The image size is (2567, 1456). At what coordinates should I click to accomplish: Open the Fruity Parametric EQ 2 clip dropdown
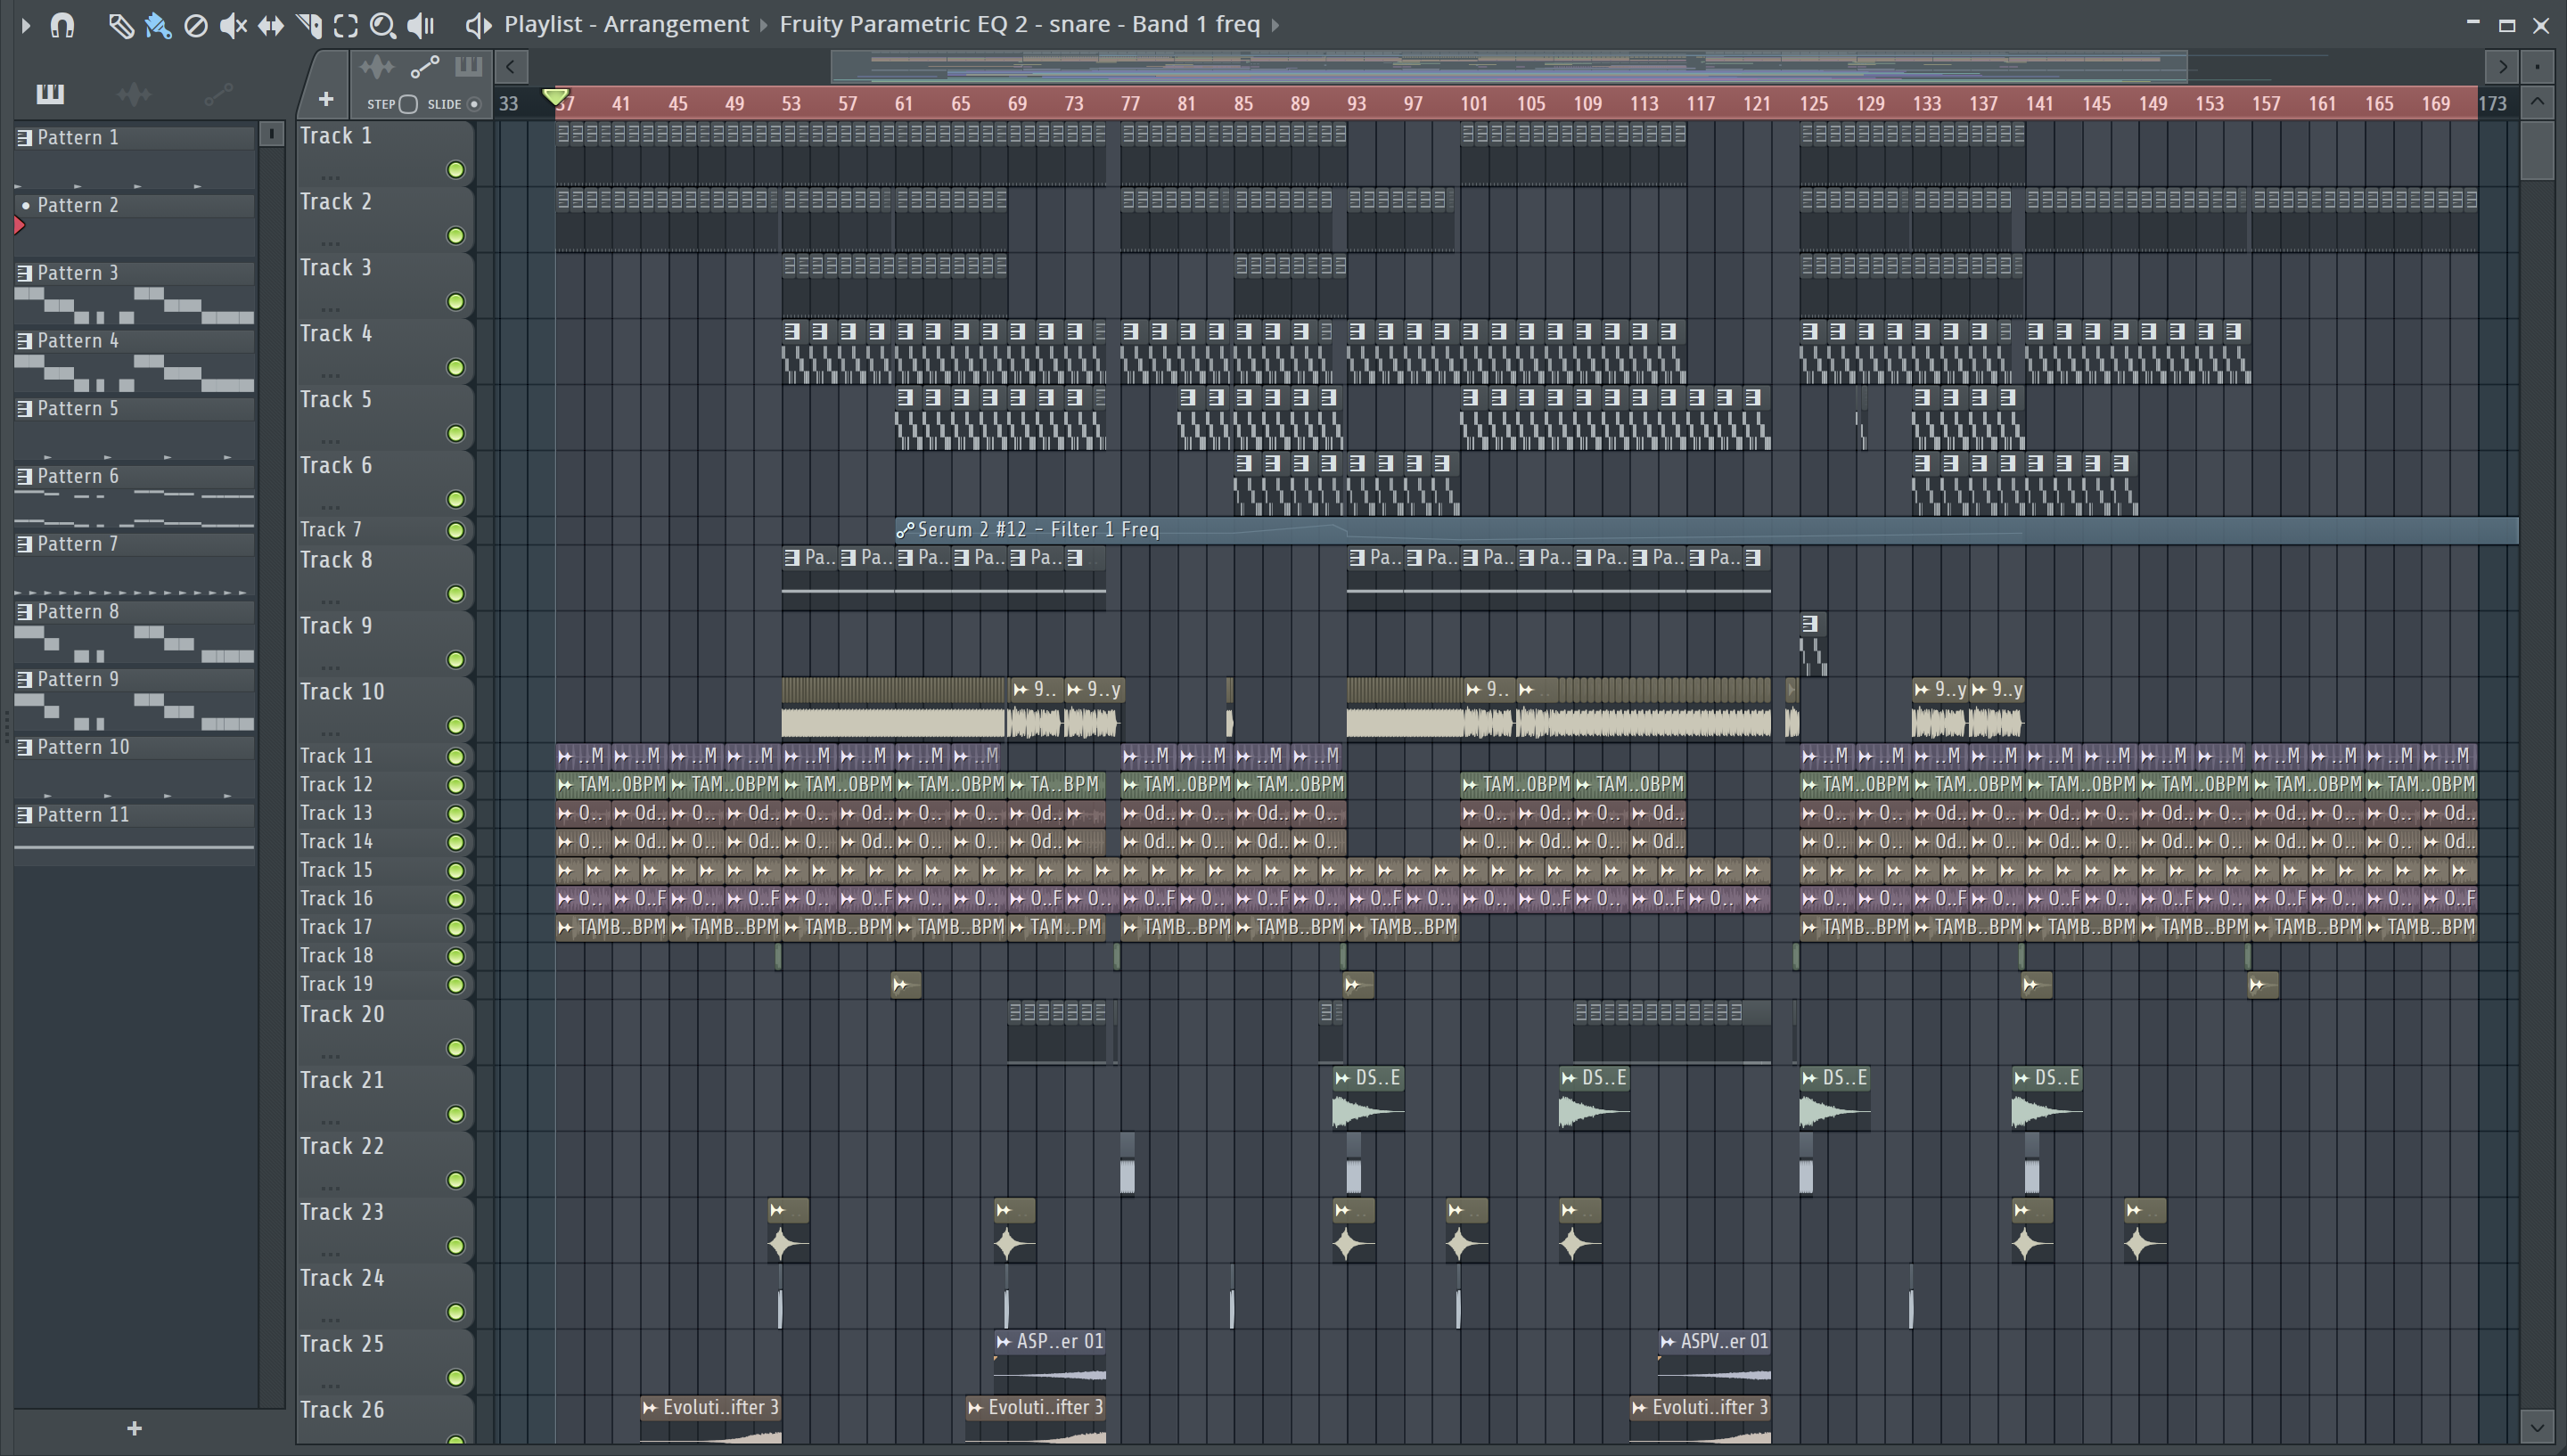tap(1019, 24)
